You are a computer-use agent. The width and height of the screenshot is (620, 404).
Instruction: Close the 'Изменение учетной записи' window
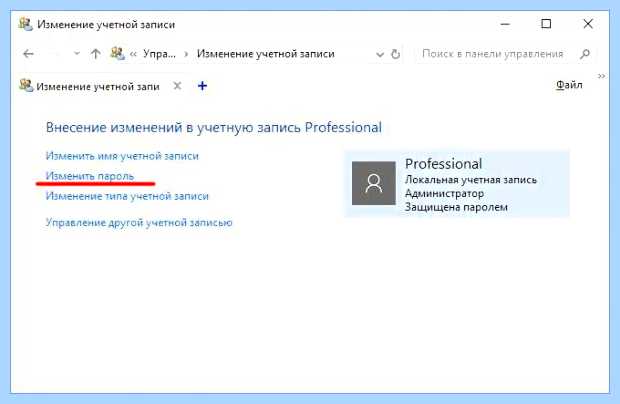(588, 24)
